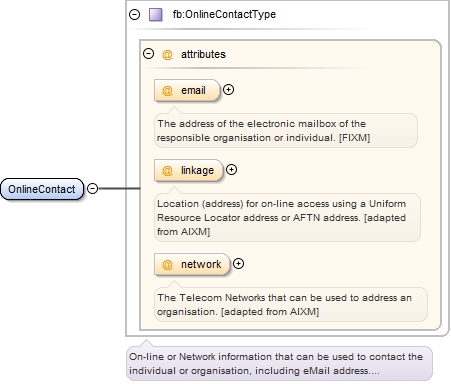Select the email attribute node

point(187,90)
